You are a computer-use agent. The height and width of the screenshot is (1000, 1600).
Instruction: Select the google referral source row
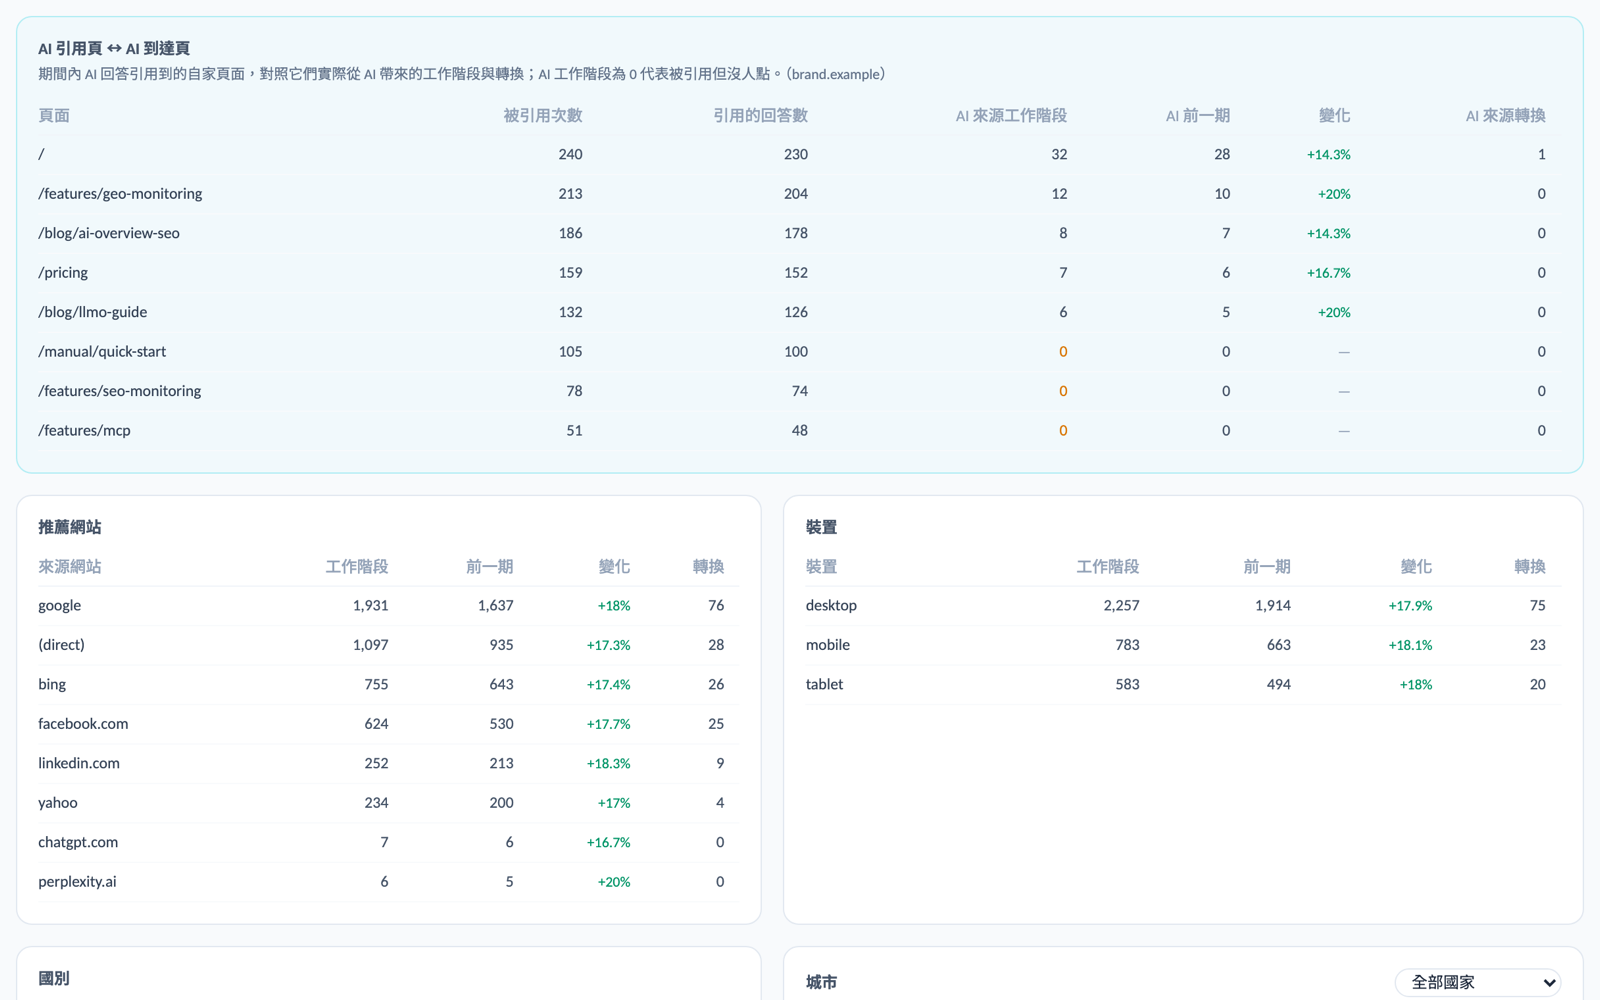[x=388, y=606]
